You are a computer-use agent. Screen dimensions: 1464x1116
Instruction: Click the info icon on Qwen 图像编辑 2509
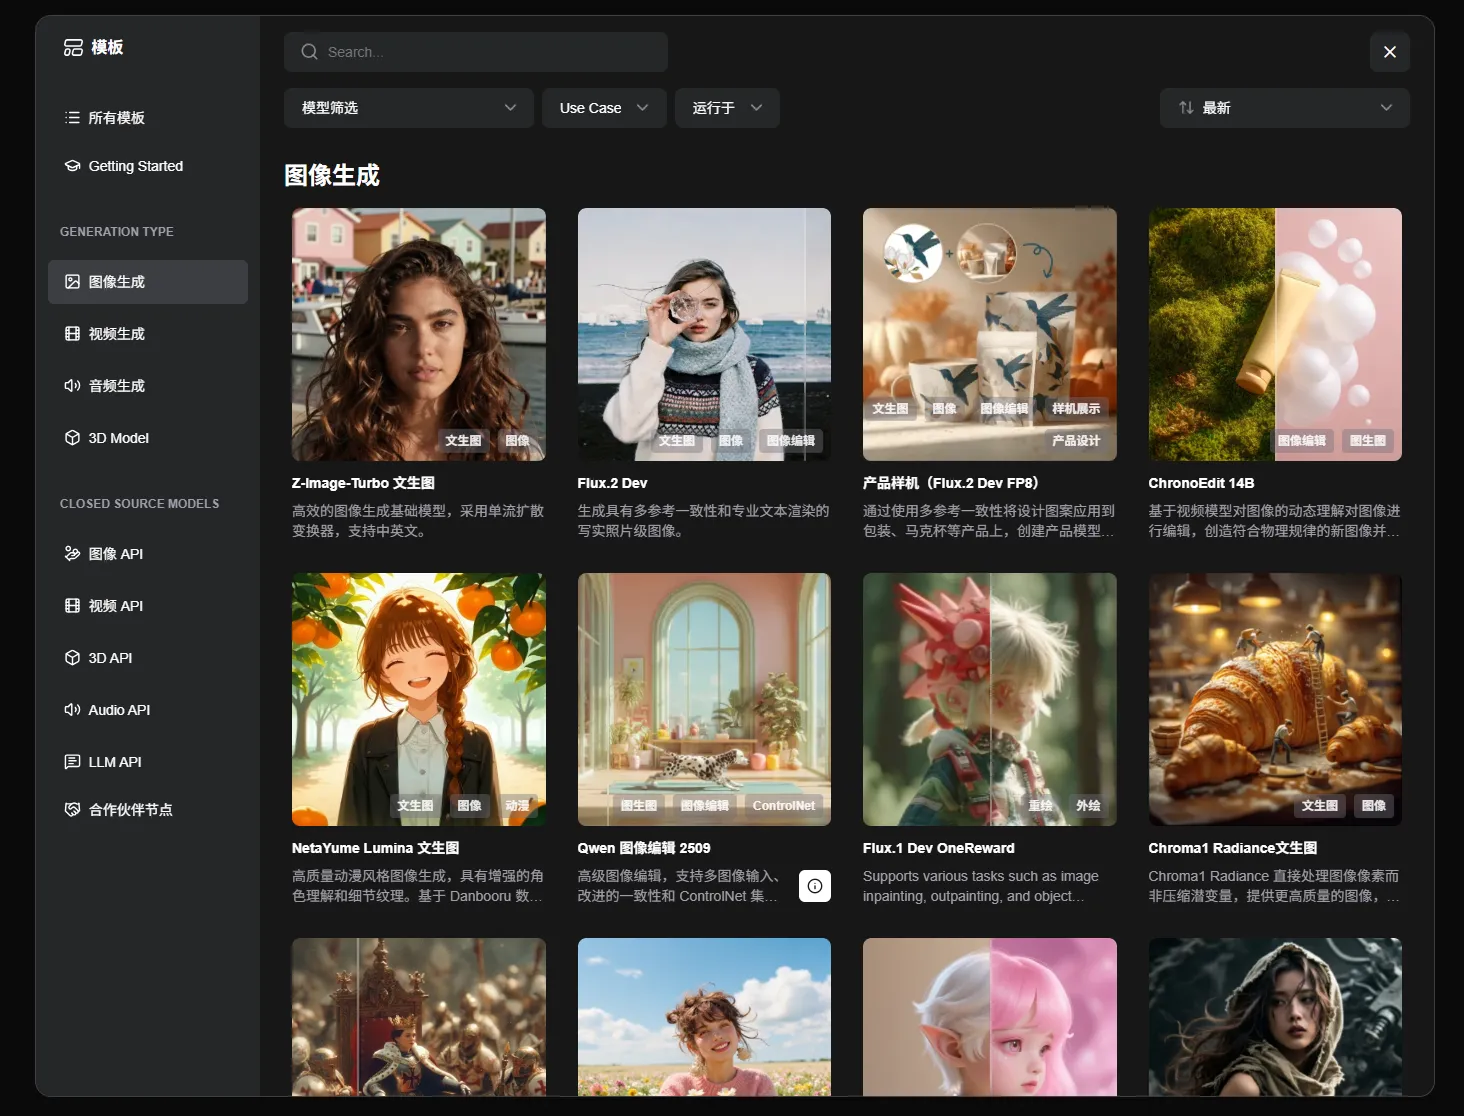pos(815,886)
